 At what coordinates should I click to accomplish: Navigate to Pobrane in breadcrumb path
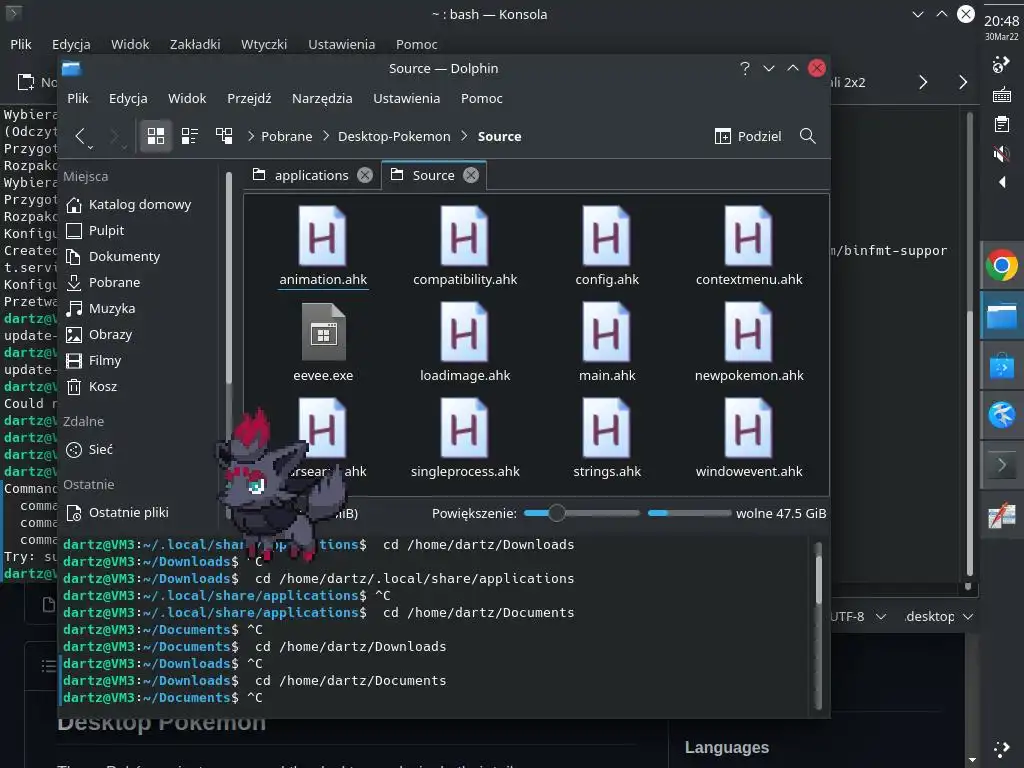[287, 136]
